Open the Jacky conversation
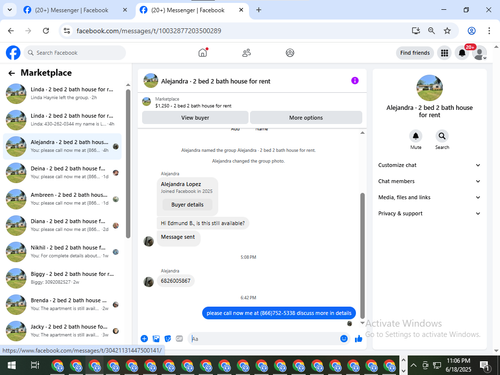The width and height of the screenshot is (500, 375). [x=62, y=331]
